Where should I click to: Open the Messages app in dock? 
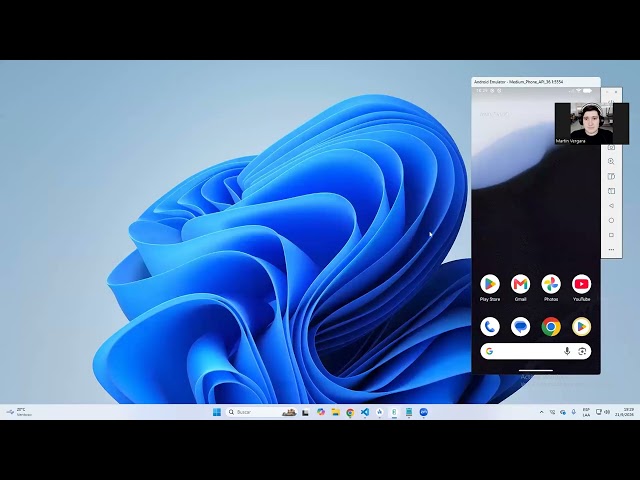point(520,327)
